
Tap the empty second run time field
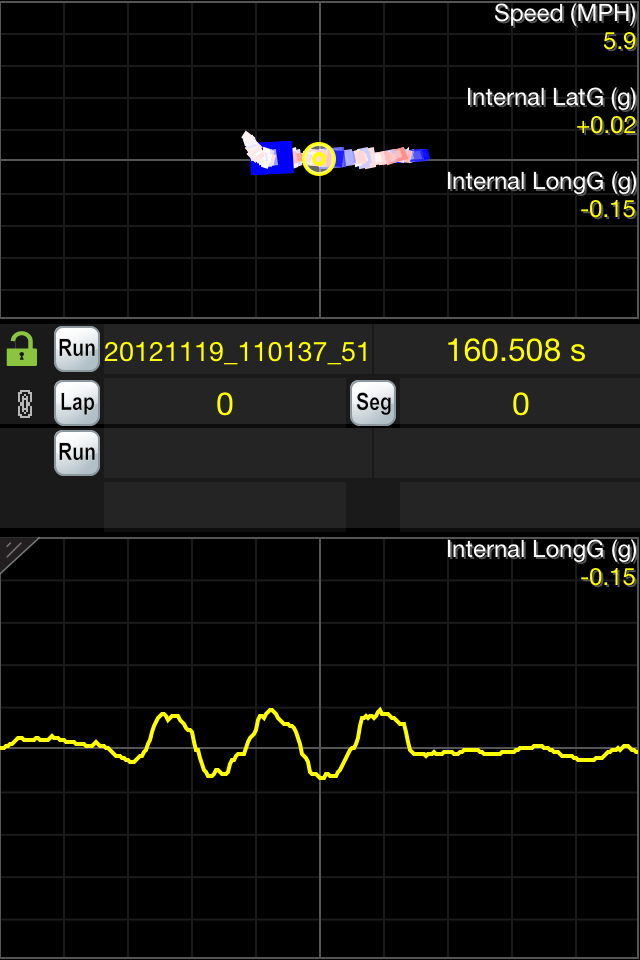tap(507, 453)
